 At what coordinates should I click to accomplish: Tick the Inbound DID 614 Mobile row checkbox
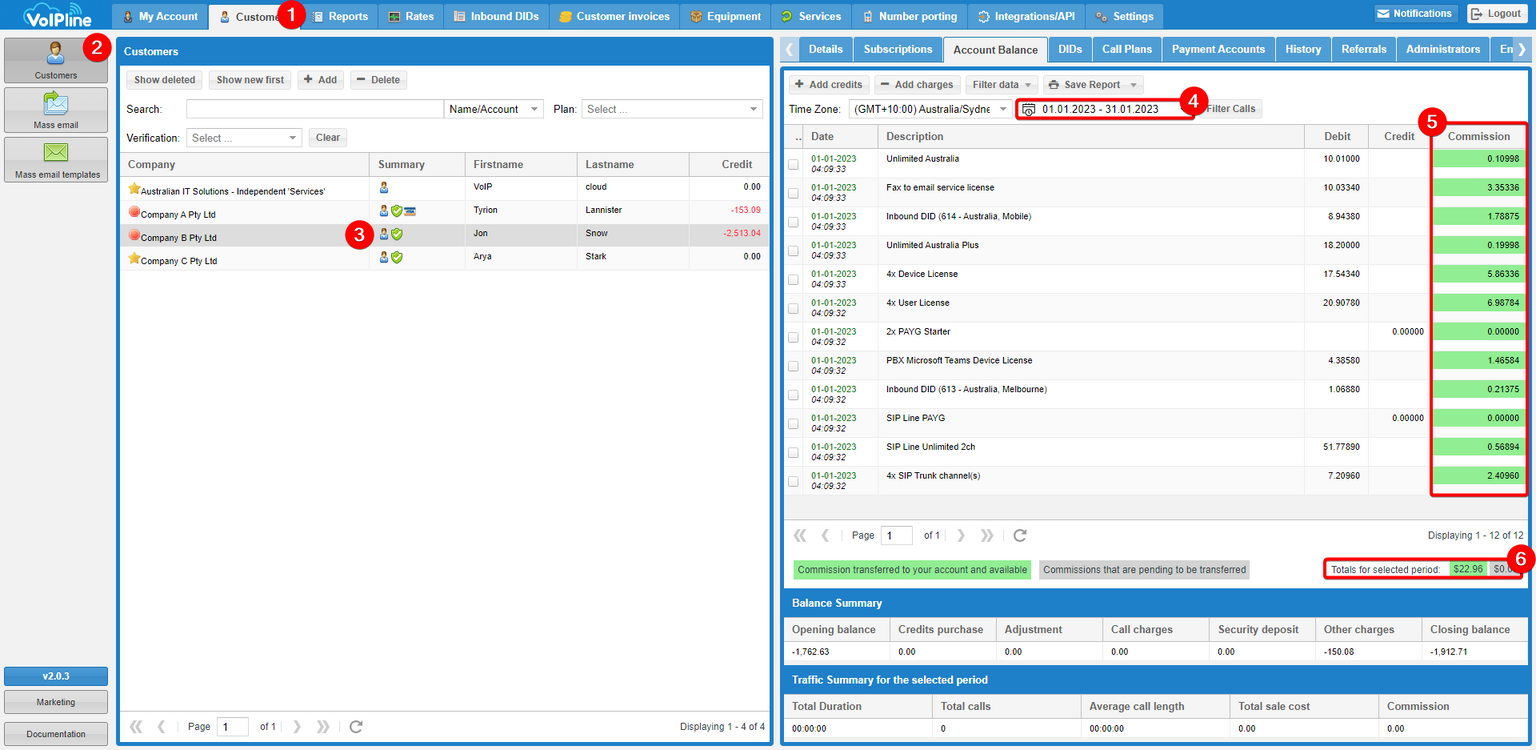point(793,222)
